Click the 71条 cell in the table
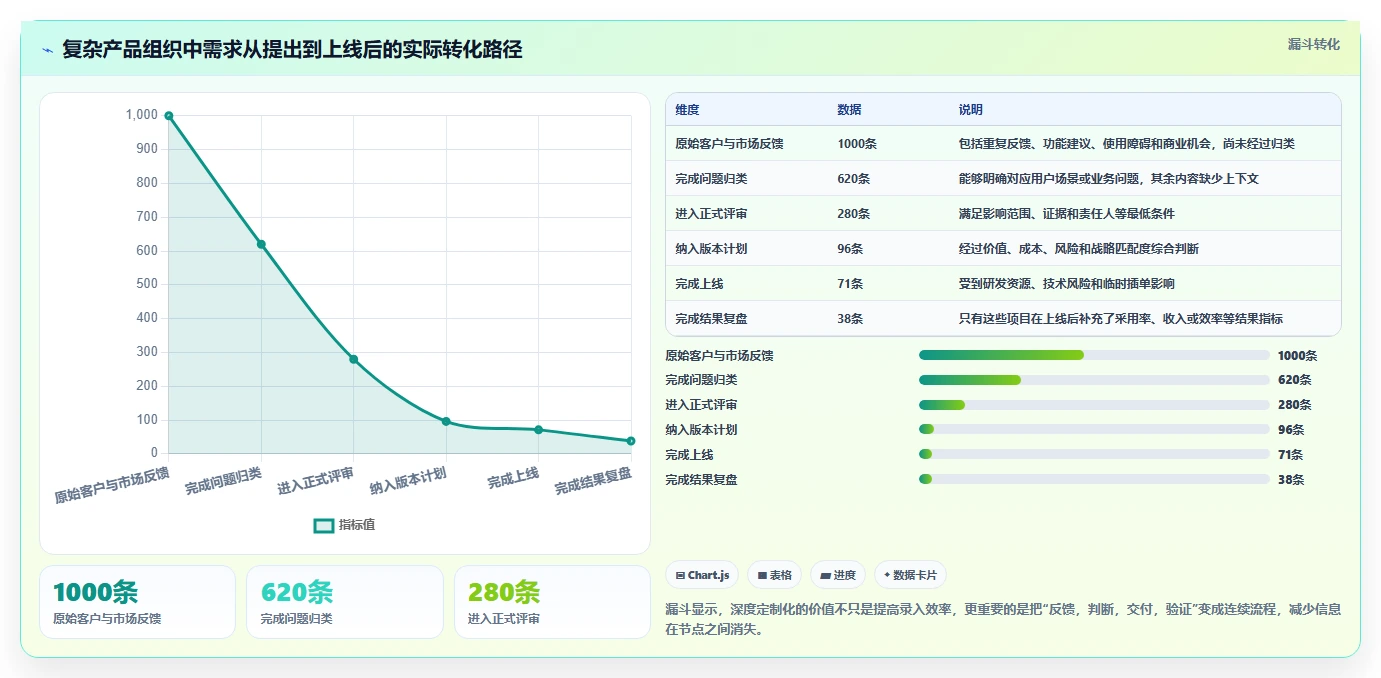This screenshot has height=678, width=1381. [850, 284]
